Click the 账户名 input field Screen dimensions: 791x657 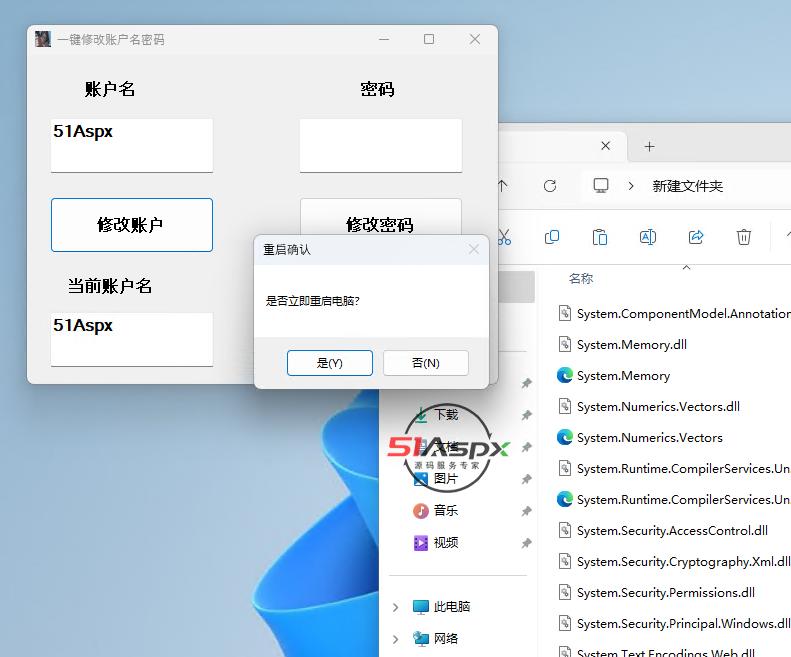click(132, 145)
